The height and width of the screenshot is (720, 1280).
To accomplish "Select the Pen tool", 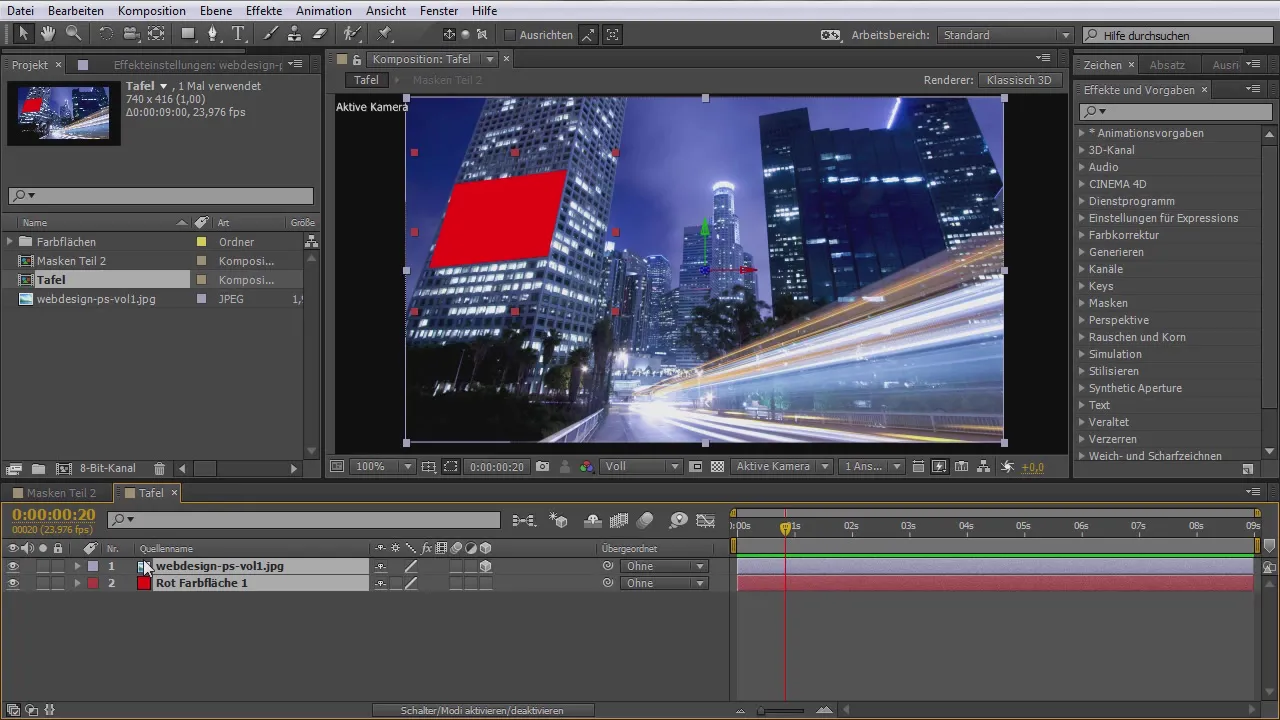I will pyautogui.click(x=212, y=34).
